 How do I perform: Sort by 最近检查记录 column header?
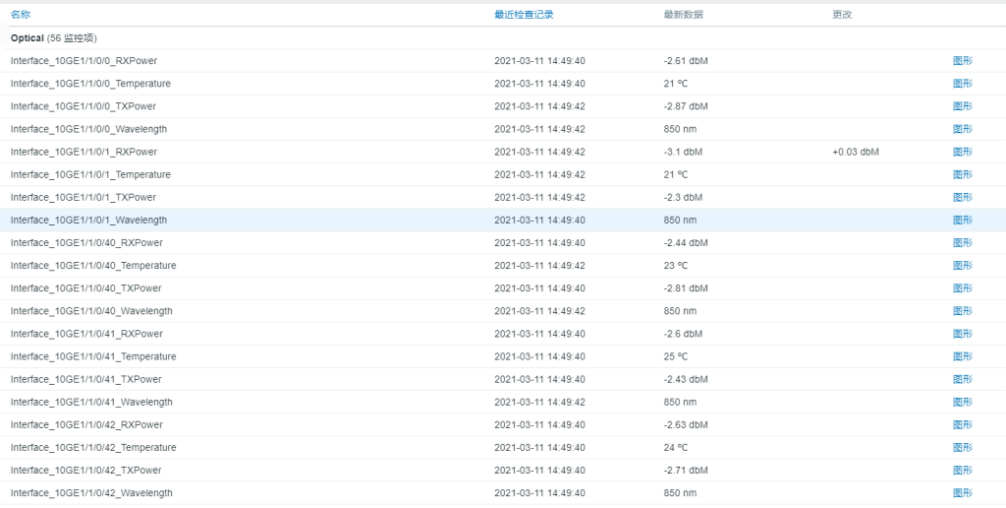(x=523, y=15)
